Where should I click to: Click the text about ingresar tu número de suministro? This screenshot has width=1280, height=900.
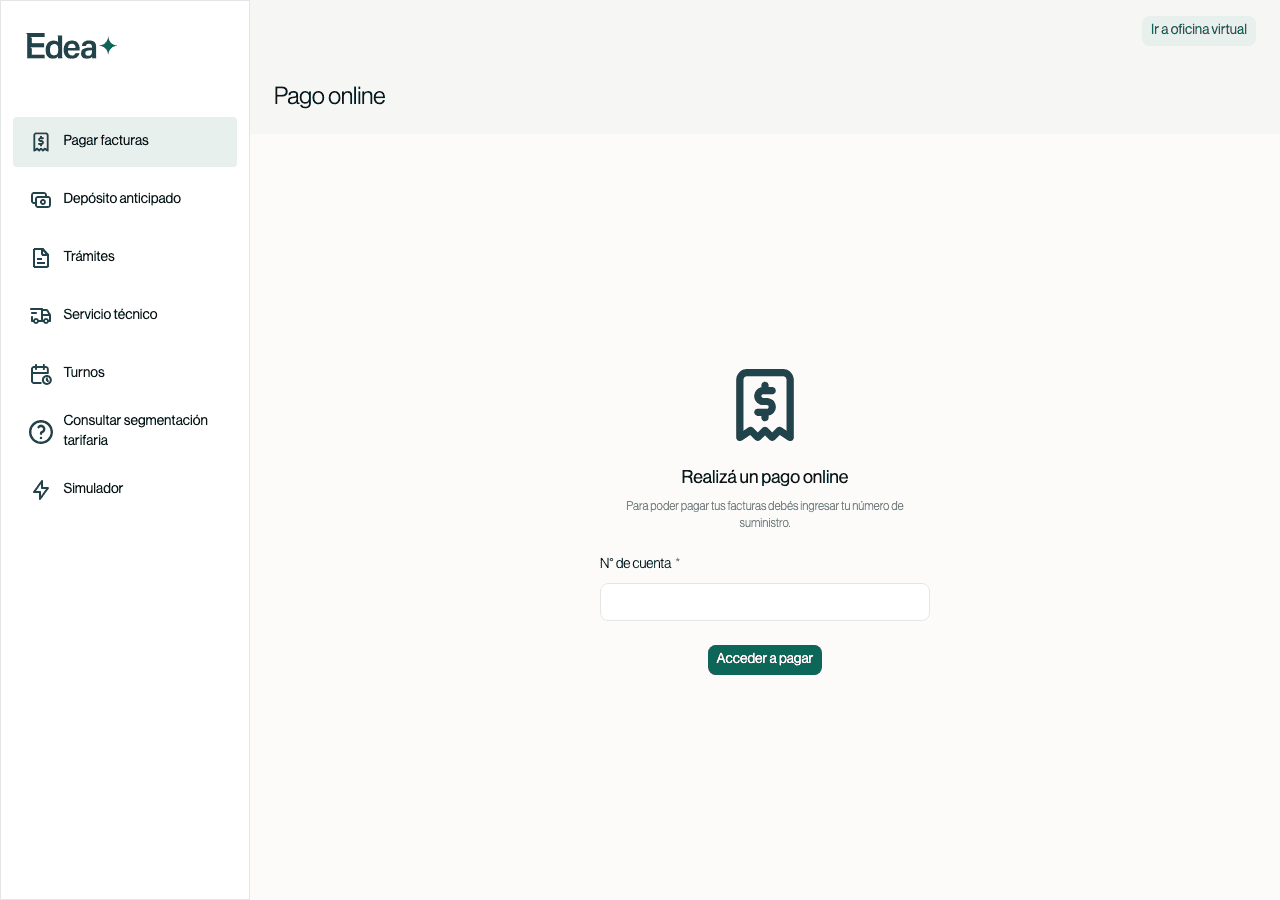tap(765, 514)
